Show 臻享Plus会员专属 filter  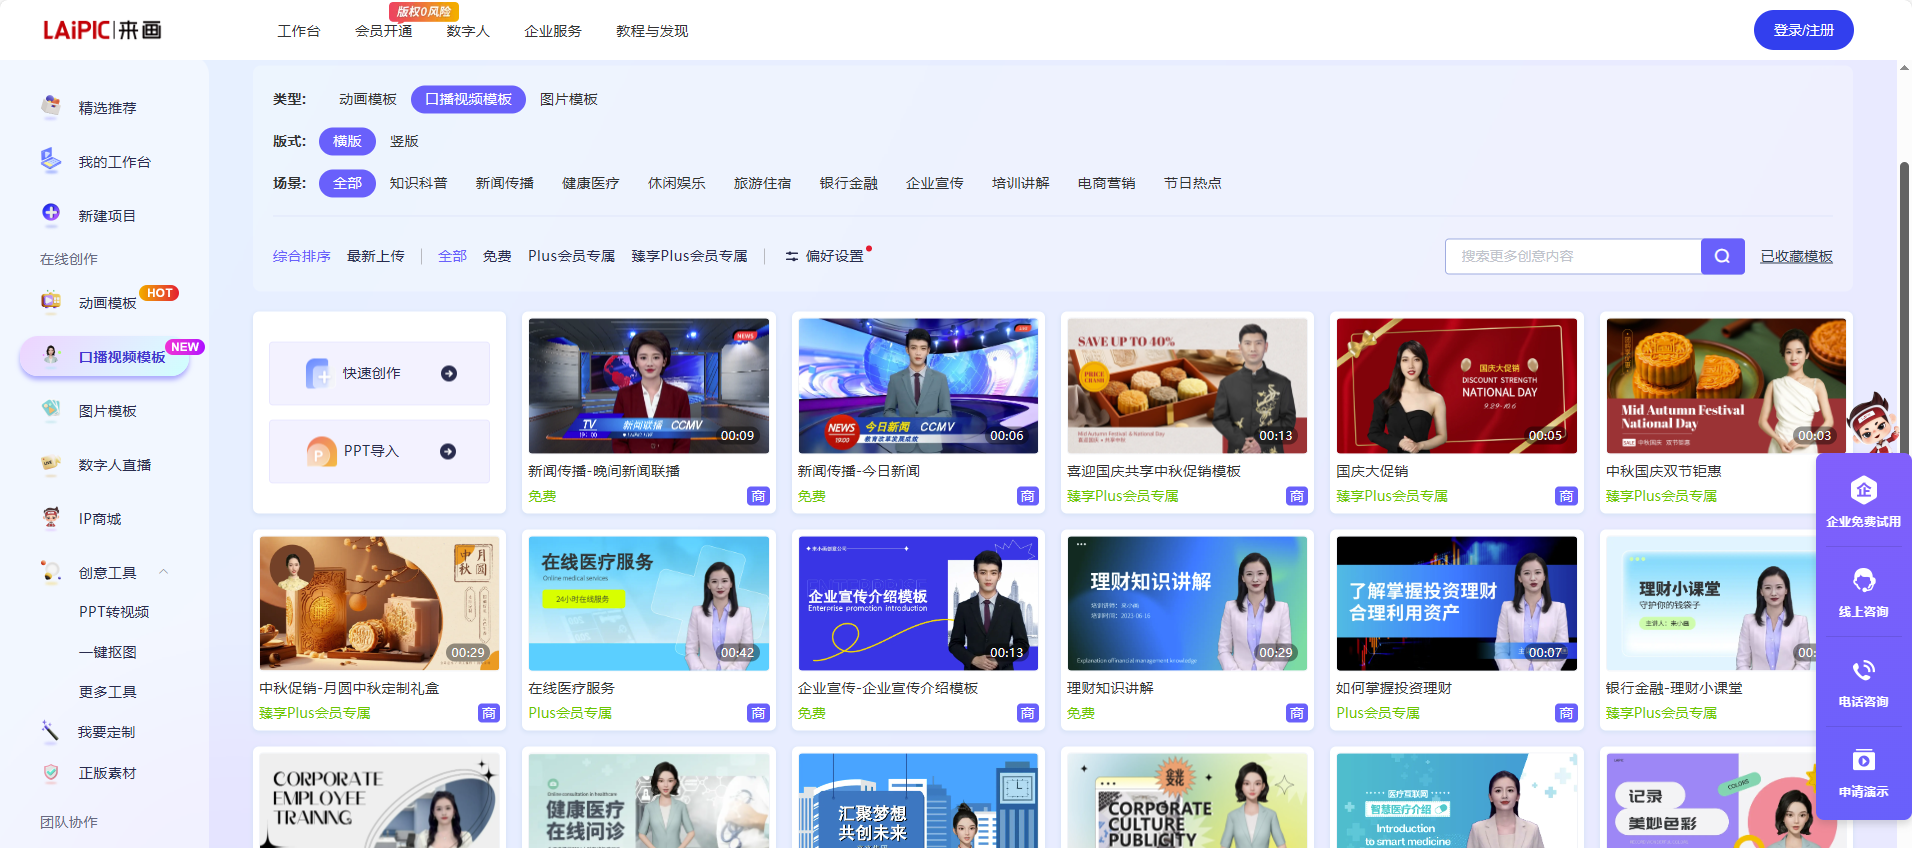[x=690, y=256]
